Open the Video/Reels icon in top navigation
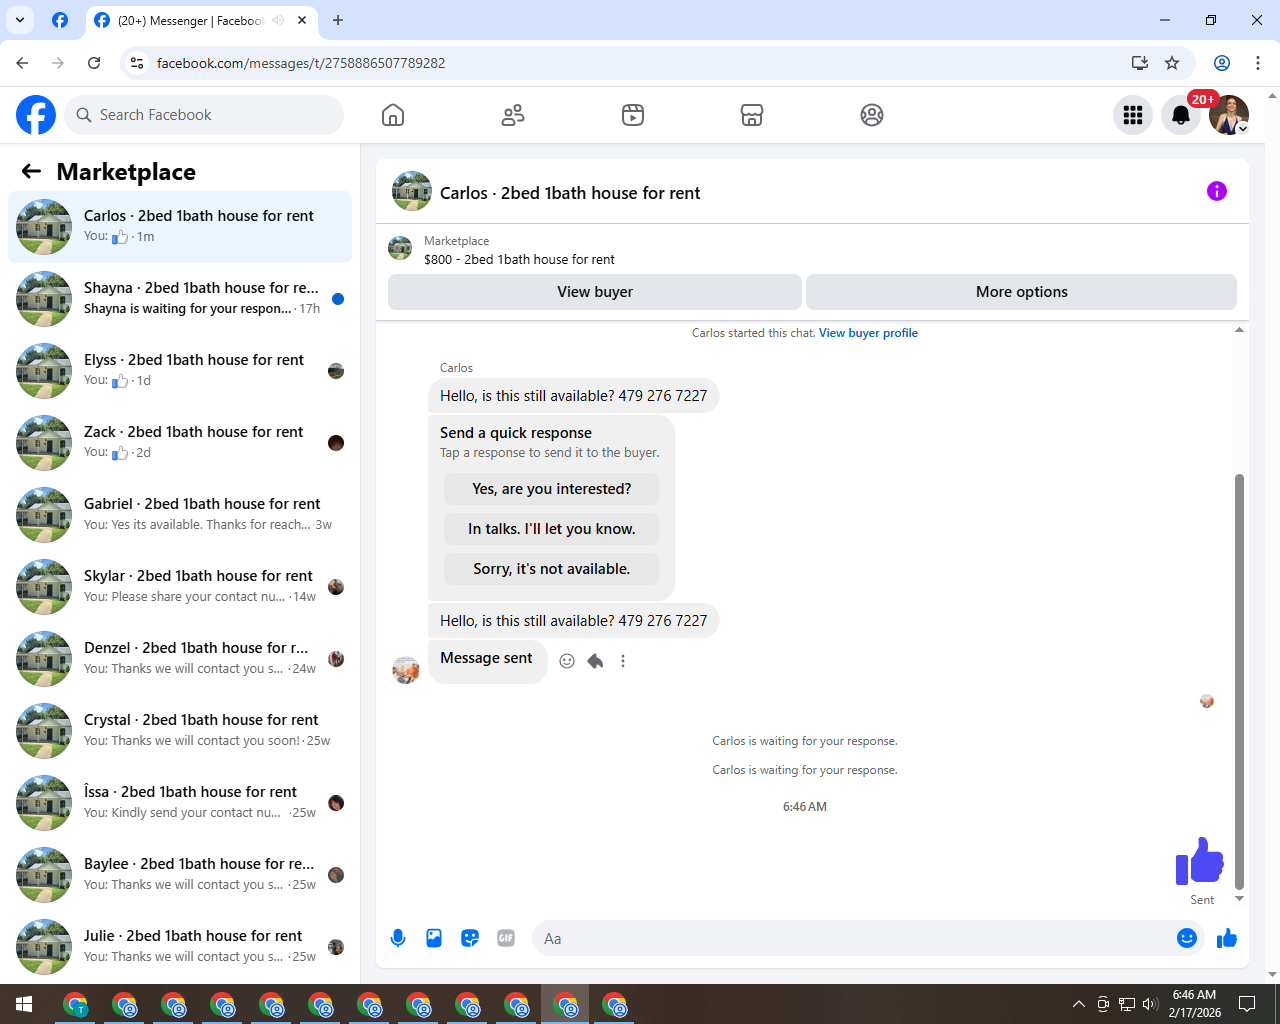Screen dimensions: 1280x1024 633,115
